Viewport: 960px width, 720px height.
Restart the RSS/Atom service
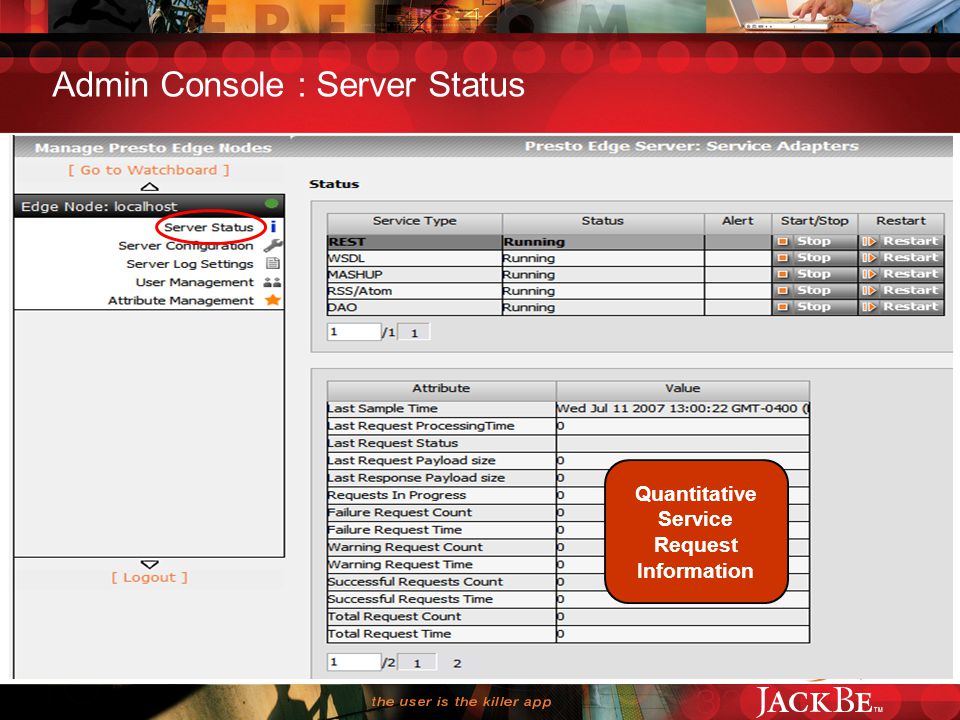tap(901, 290)
